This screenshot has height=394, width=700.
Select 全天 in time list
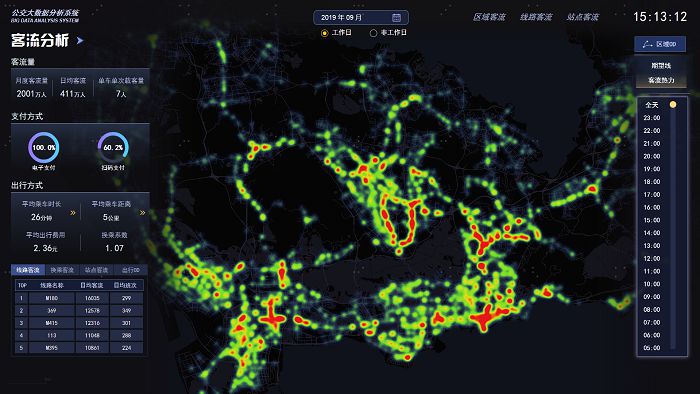click(652, 105)
